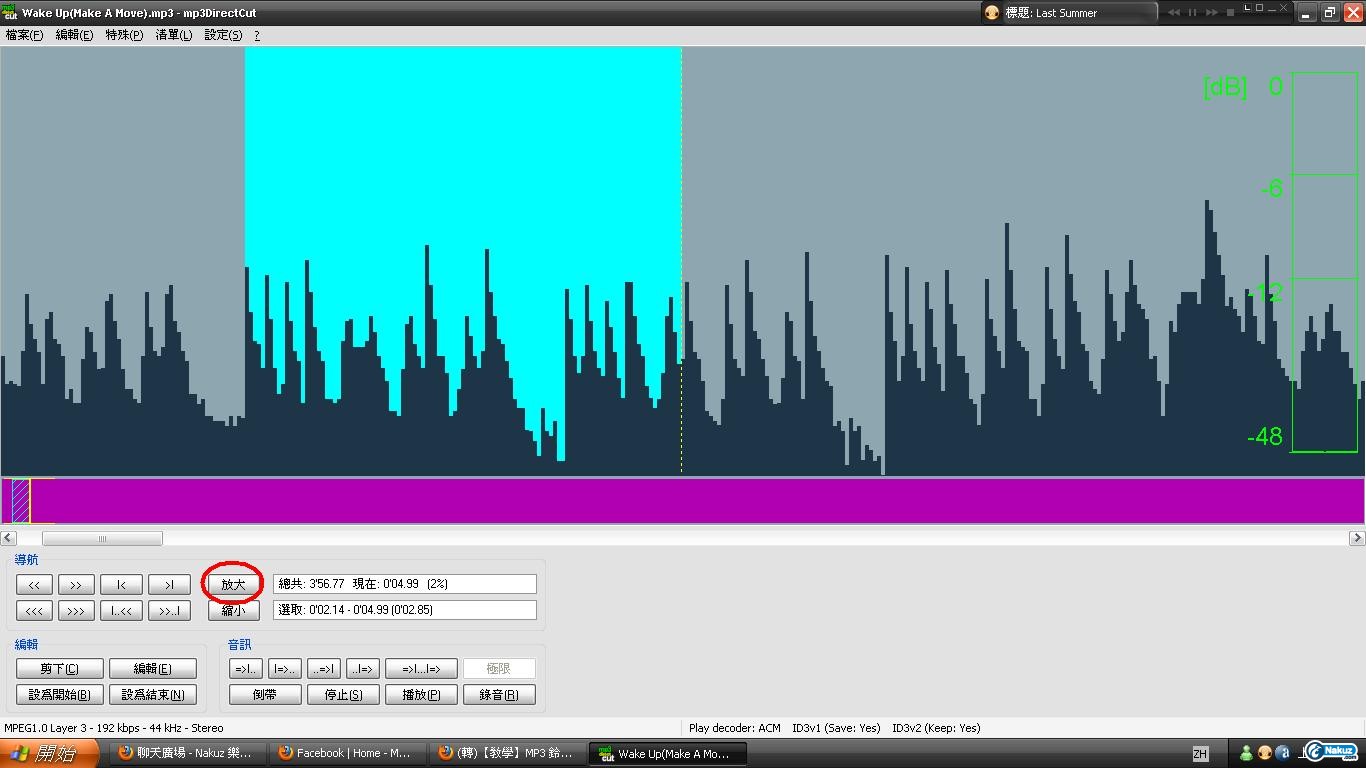This screenshot has width=1366, height=768.
Task: Click the scrollbar right arrow under the waveform
Action: [x=1357, y=538]
